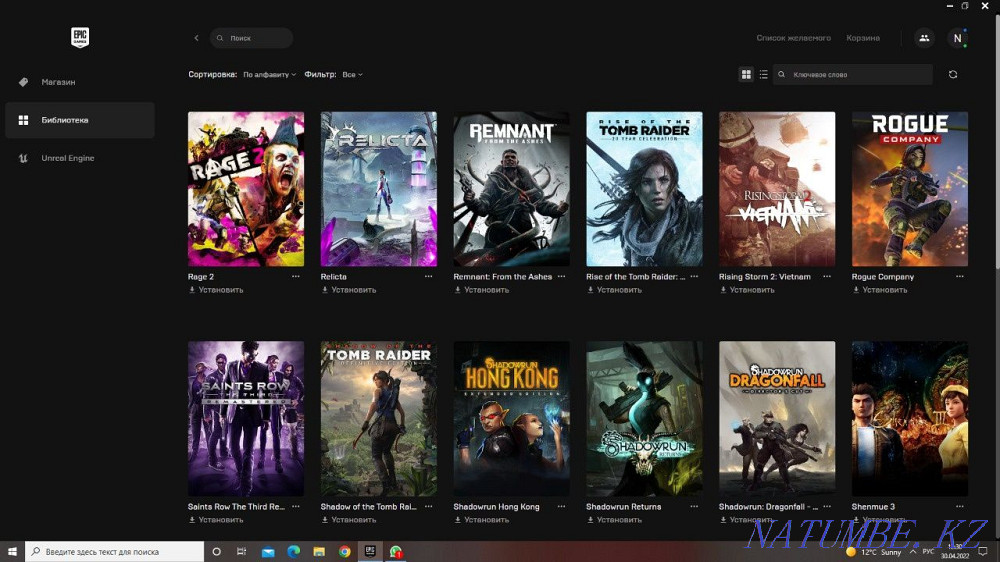The height and width of the screenshot is (562, 1000).
Task: Open the user profile avatar N
Action: 957,38
